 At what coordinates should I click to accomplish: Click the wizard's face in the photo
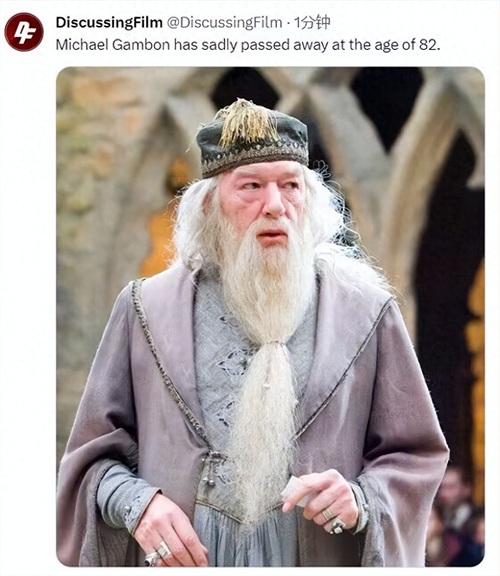click(x=264, y=205)
